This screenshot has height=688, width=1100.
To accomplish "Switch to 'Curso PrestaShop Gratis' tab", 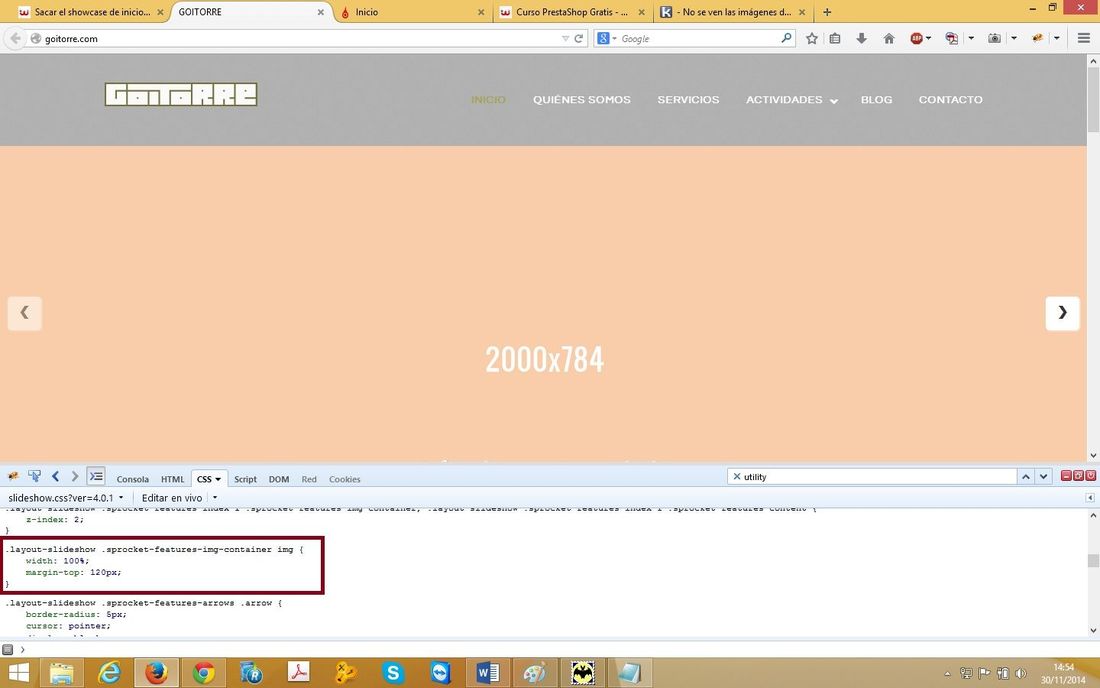I will 571,12.
